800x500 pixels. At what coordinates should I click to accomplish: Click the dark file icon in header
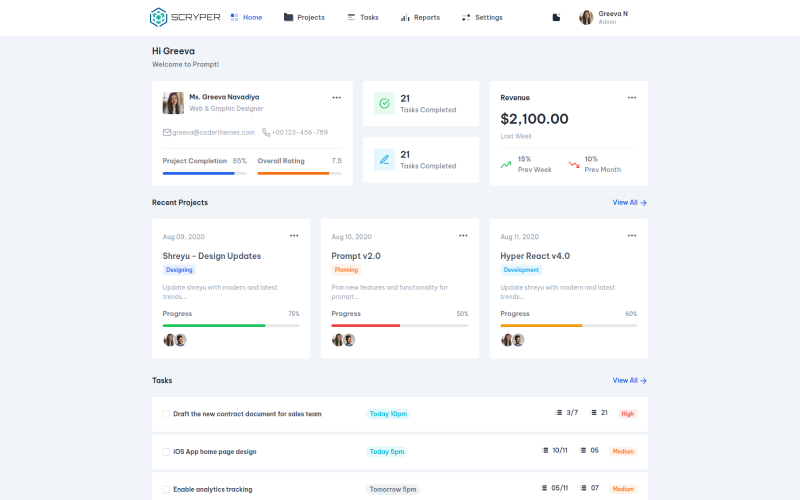point(556,17)
